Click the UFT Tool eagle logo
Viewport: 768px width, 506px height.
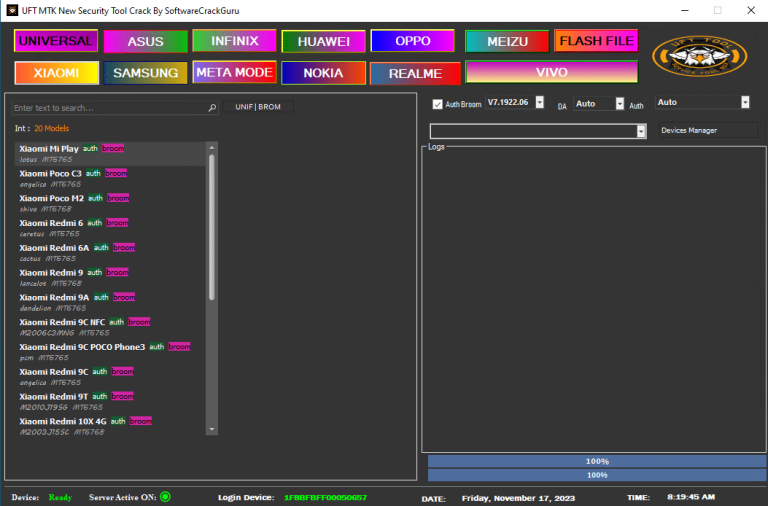point(699,56)
